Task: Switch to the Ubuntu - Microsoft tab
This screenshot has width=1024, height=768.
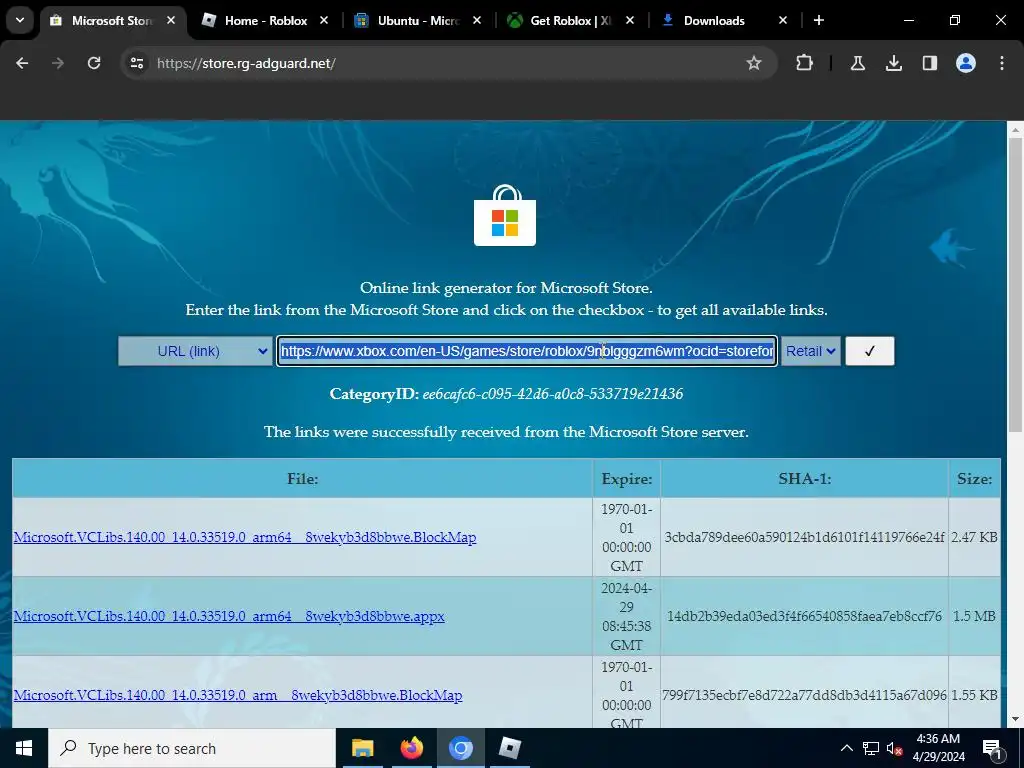Action: point(420,20)
